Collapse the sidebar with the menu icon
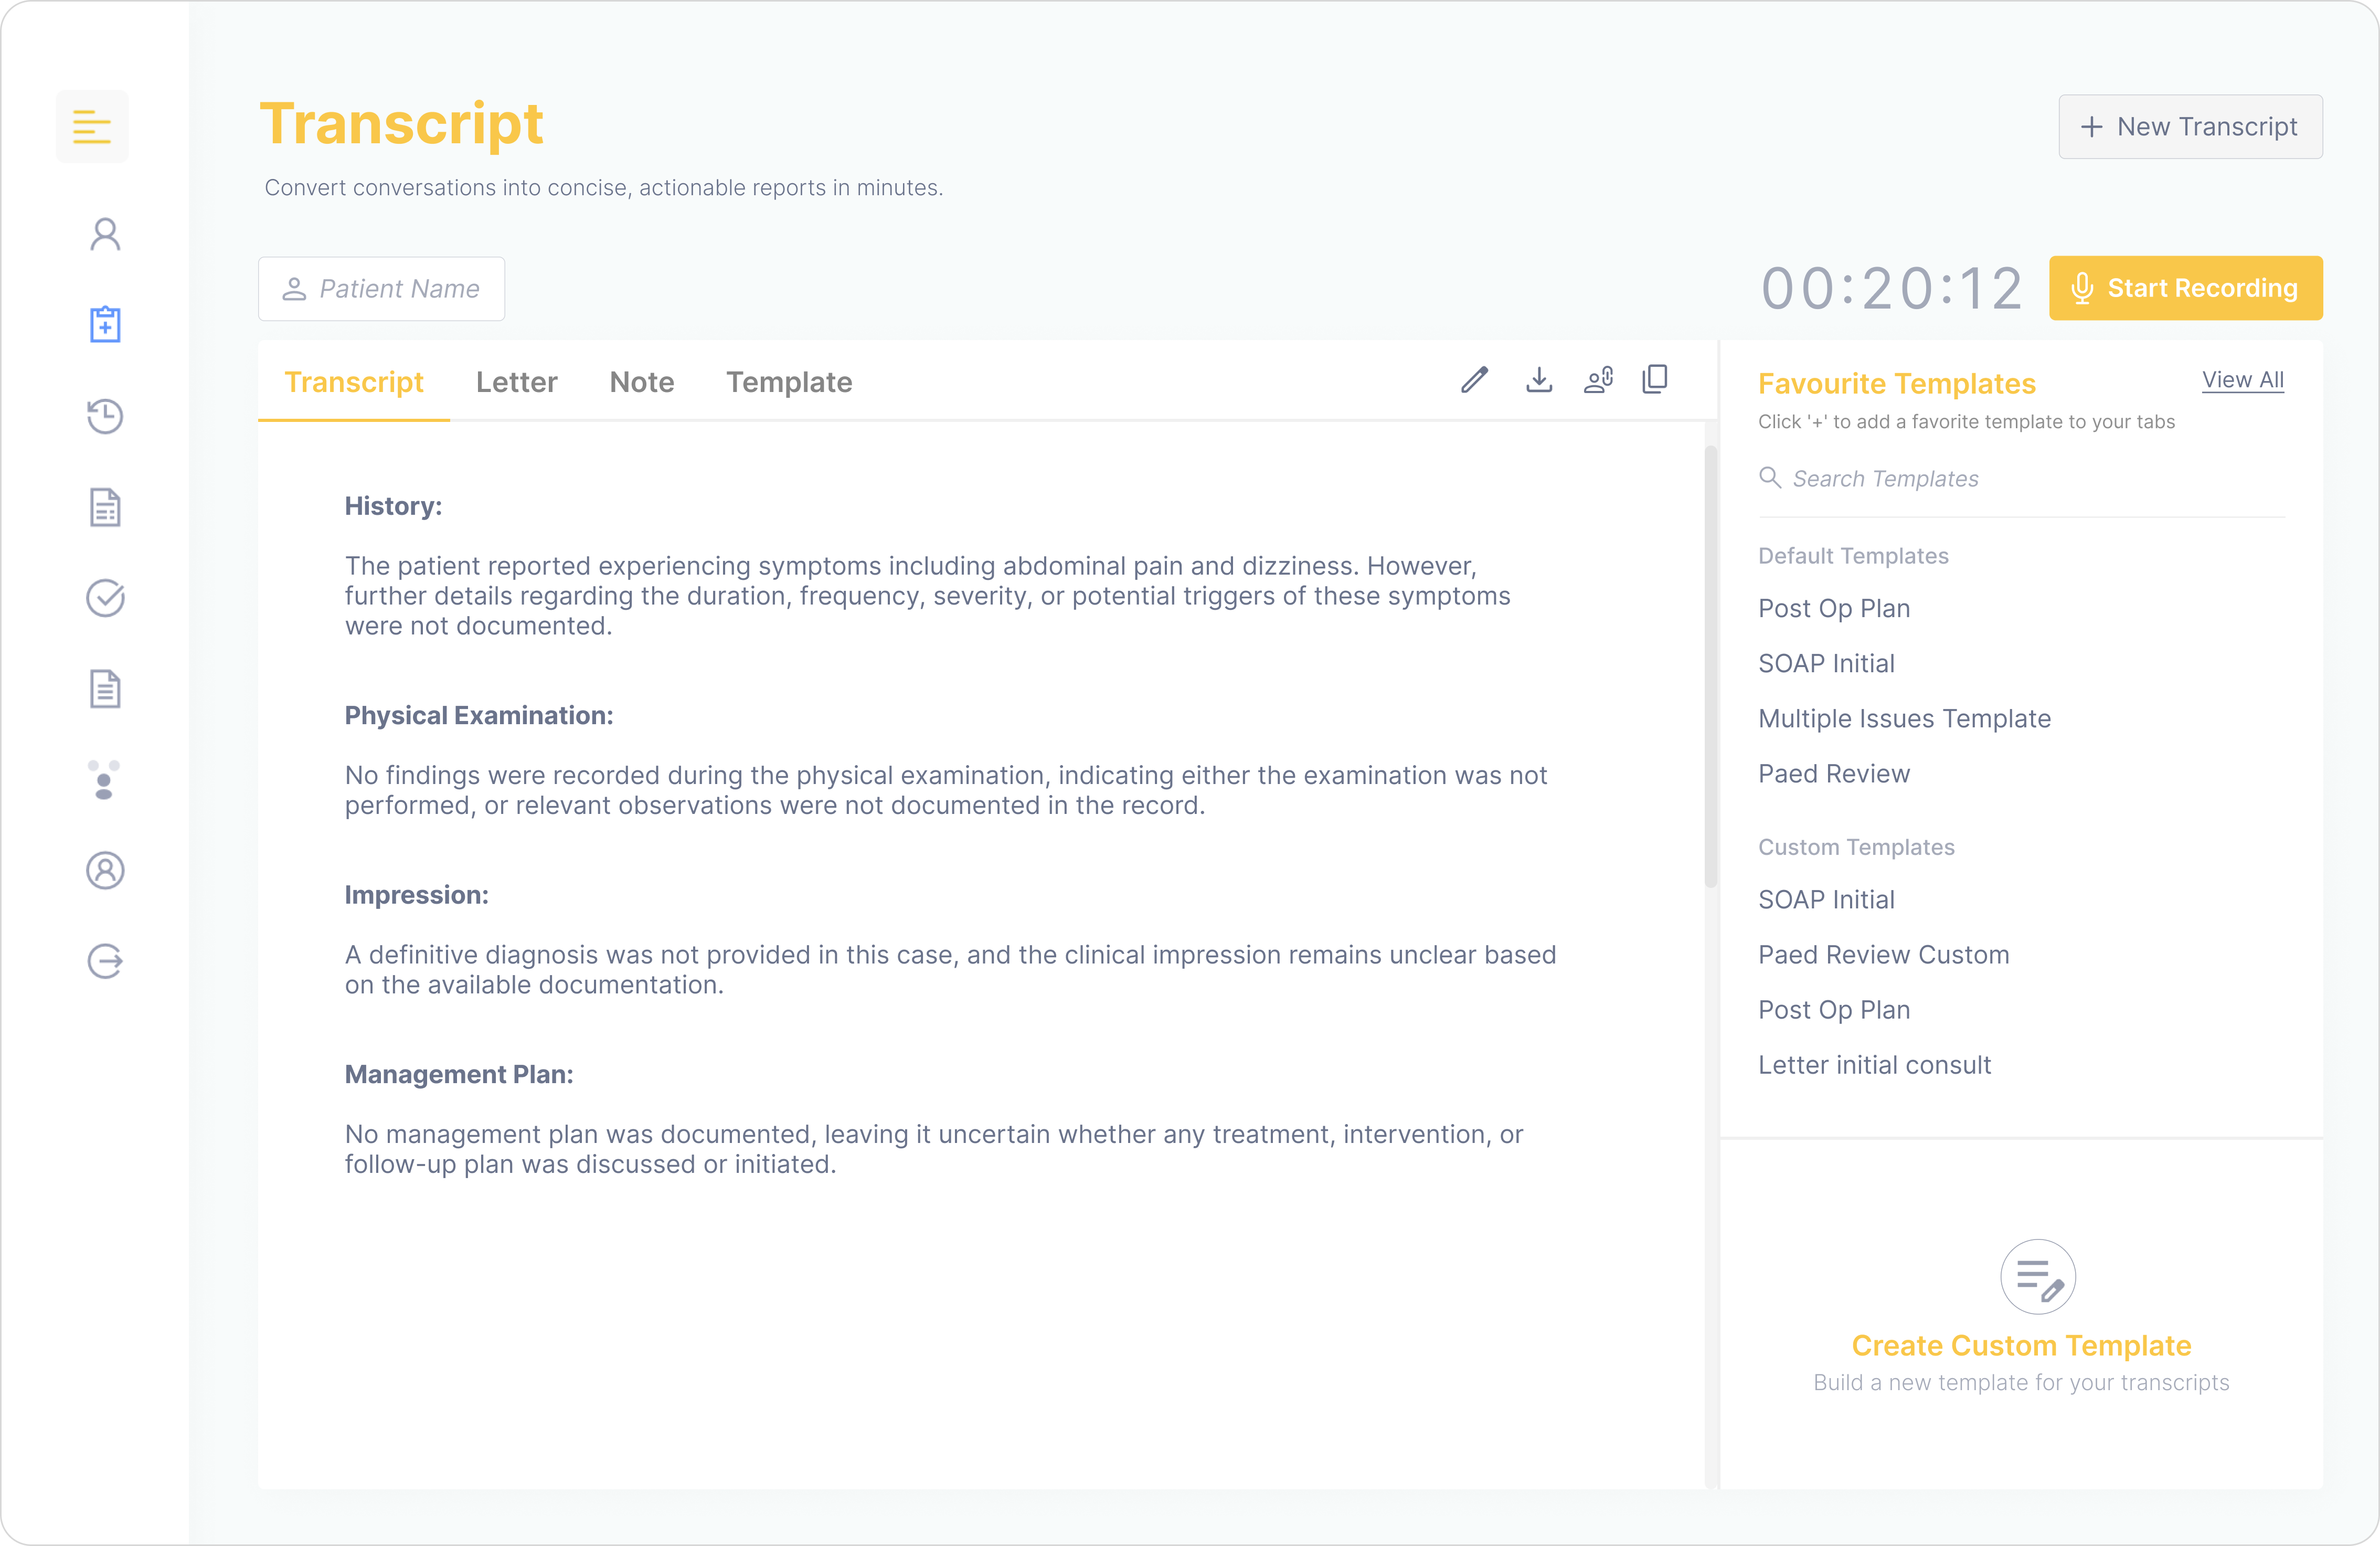Image resolution: width=2380 pixels, height=1546 pixels. [92, 127]
